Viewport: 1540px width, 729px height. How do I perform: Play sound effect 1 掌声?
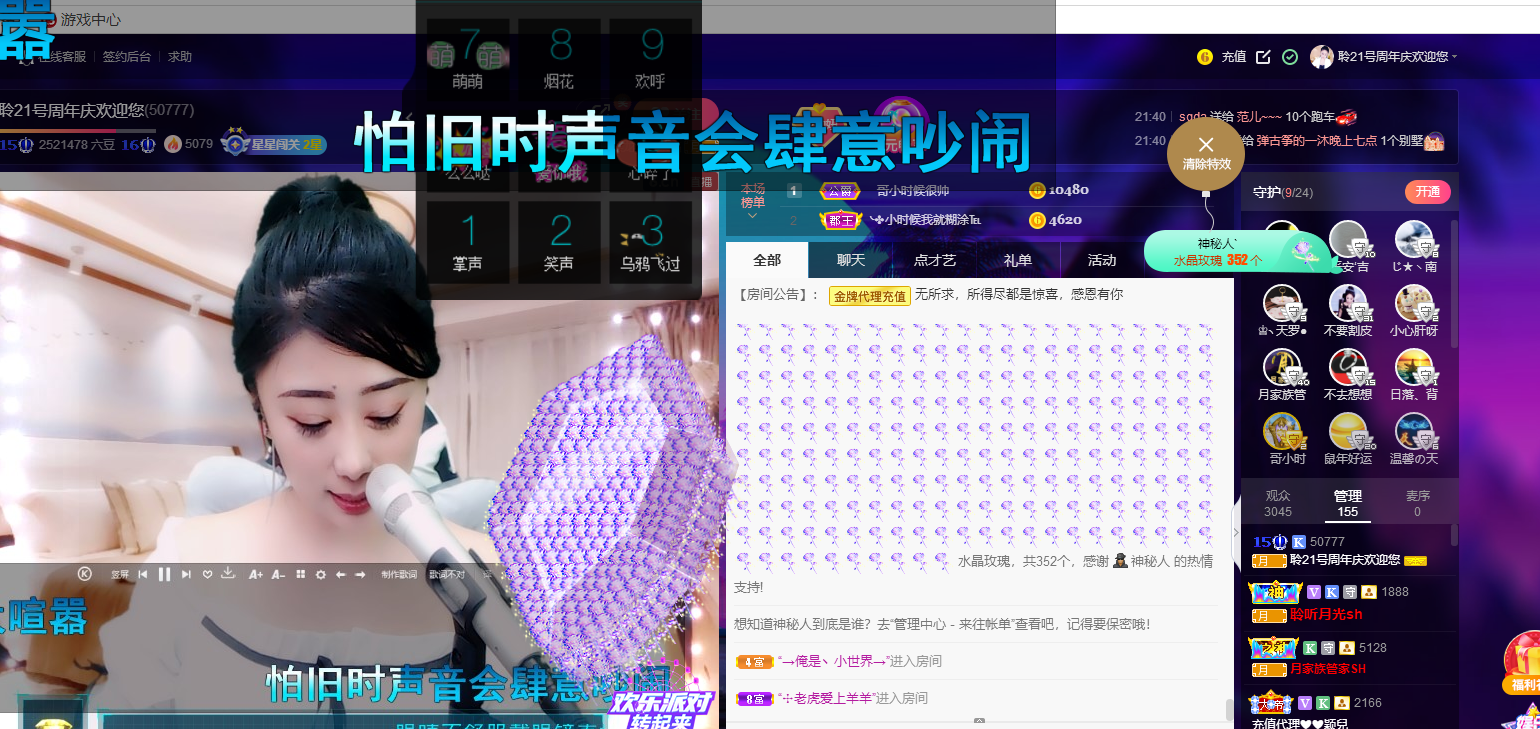click(468, 242)
